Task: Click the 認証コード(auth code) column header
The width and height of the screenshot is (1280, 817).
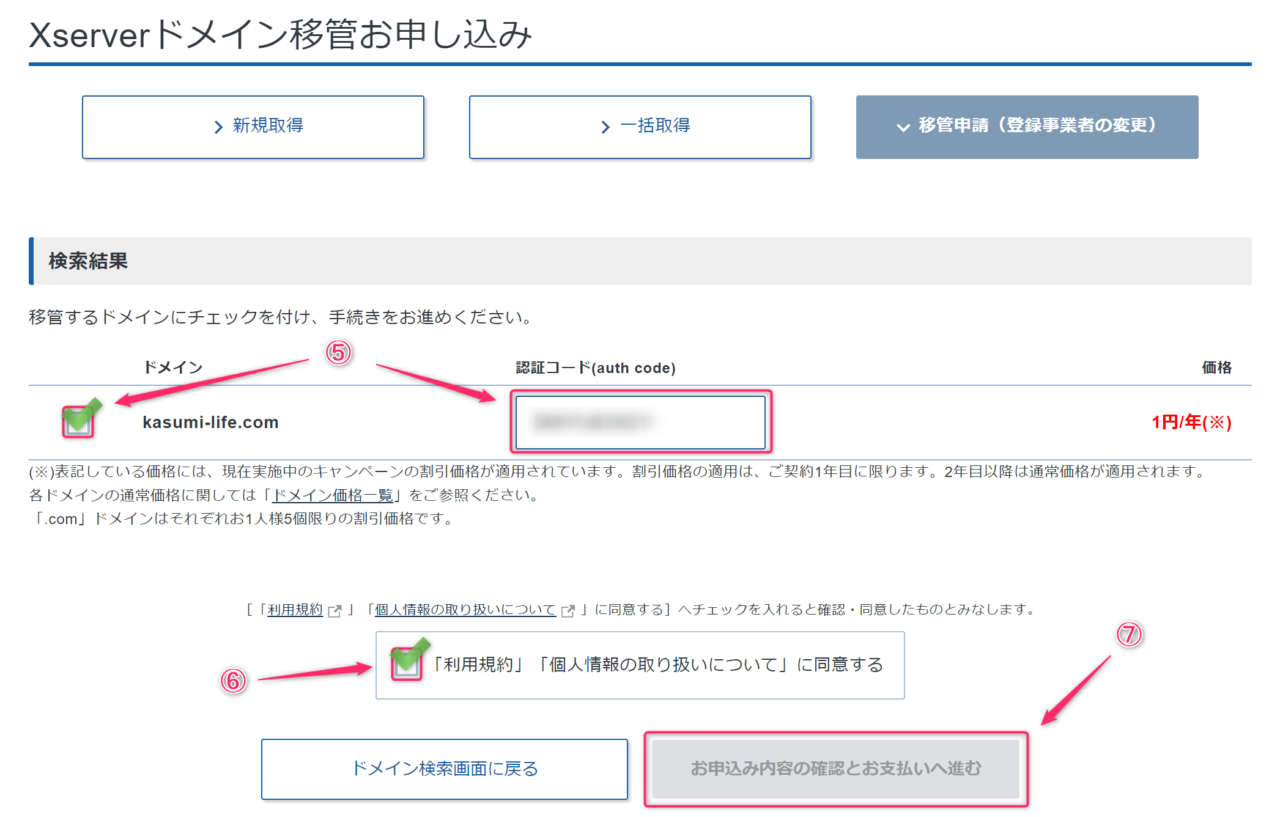Action: click(x=596, y=368)
